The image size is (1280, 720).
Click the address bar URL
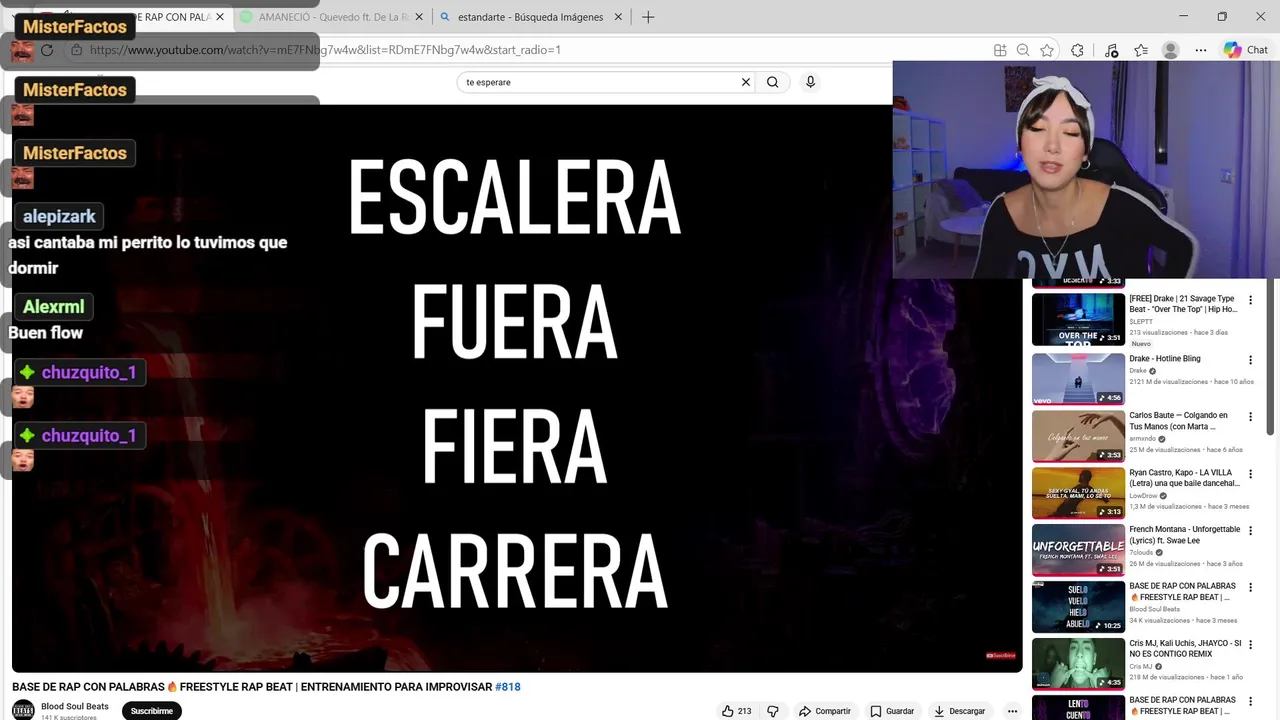click(325, 50)
